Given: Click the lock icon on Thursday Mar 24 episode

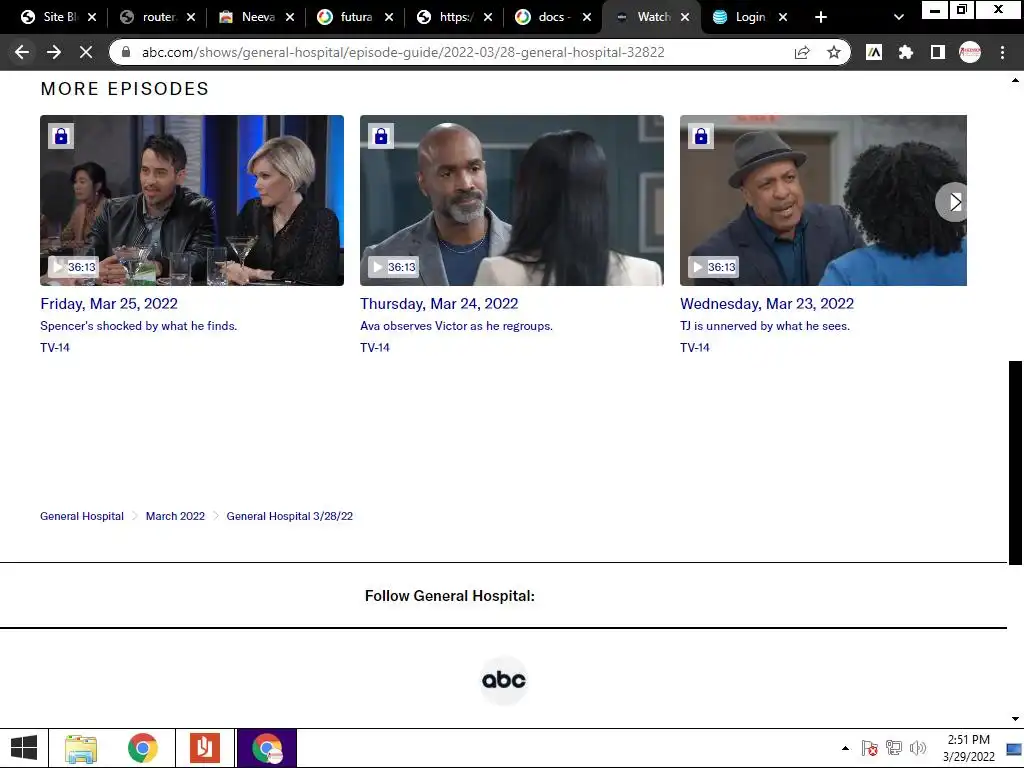Looking at the screenshot, I should coord(381,136).
